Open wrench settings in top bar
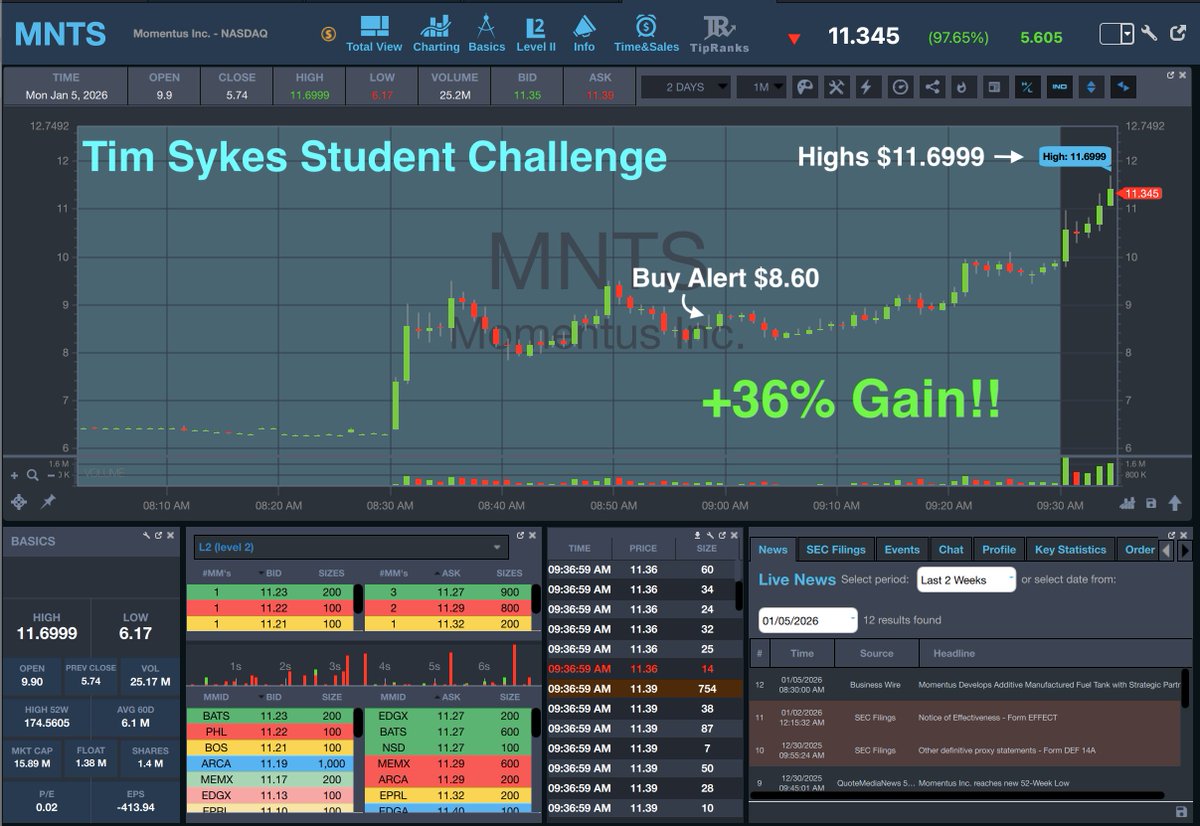This screenshot has width=1200, height=826. pos(1149,34)
